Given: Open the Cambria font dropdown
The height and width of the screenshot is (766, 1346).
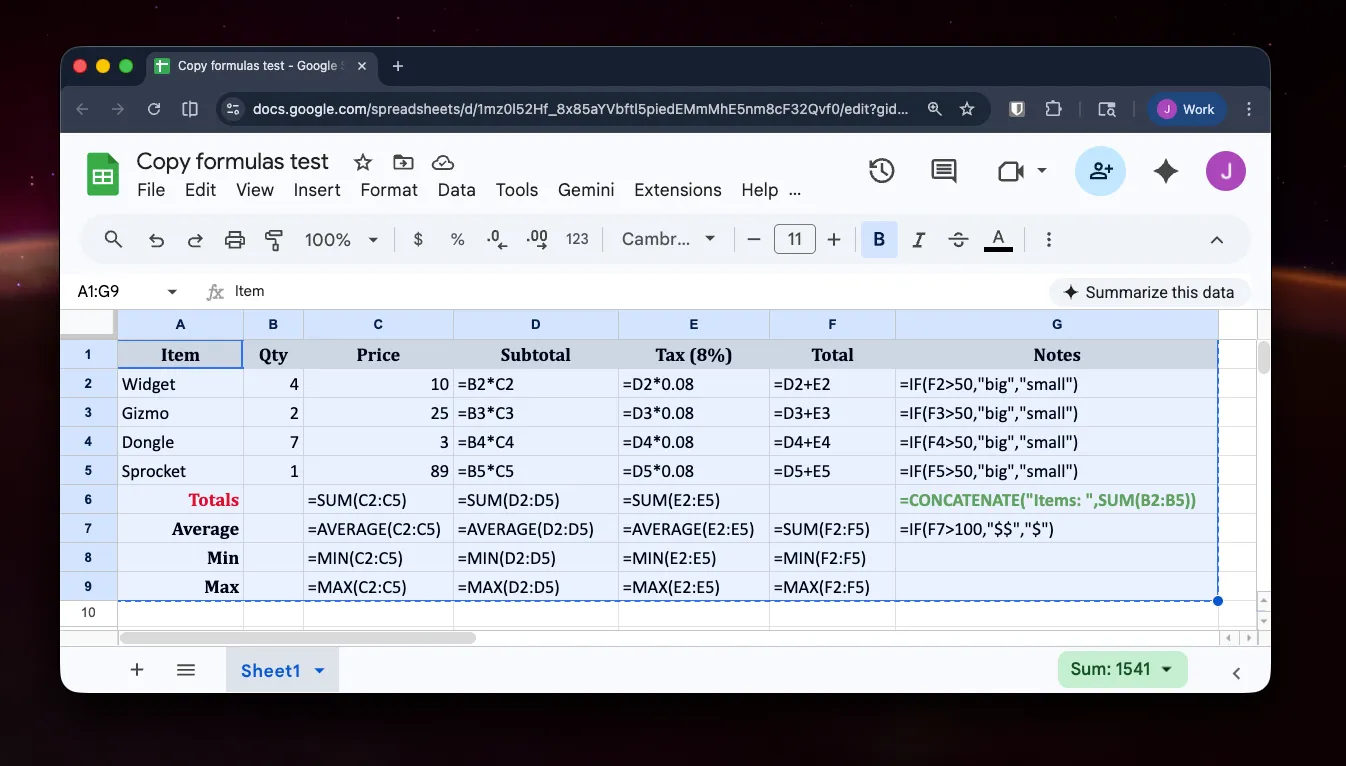Looking at the screenshot, I should coord(668,240).
